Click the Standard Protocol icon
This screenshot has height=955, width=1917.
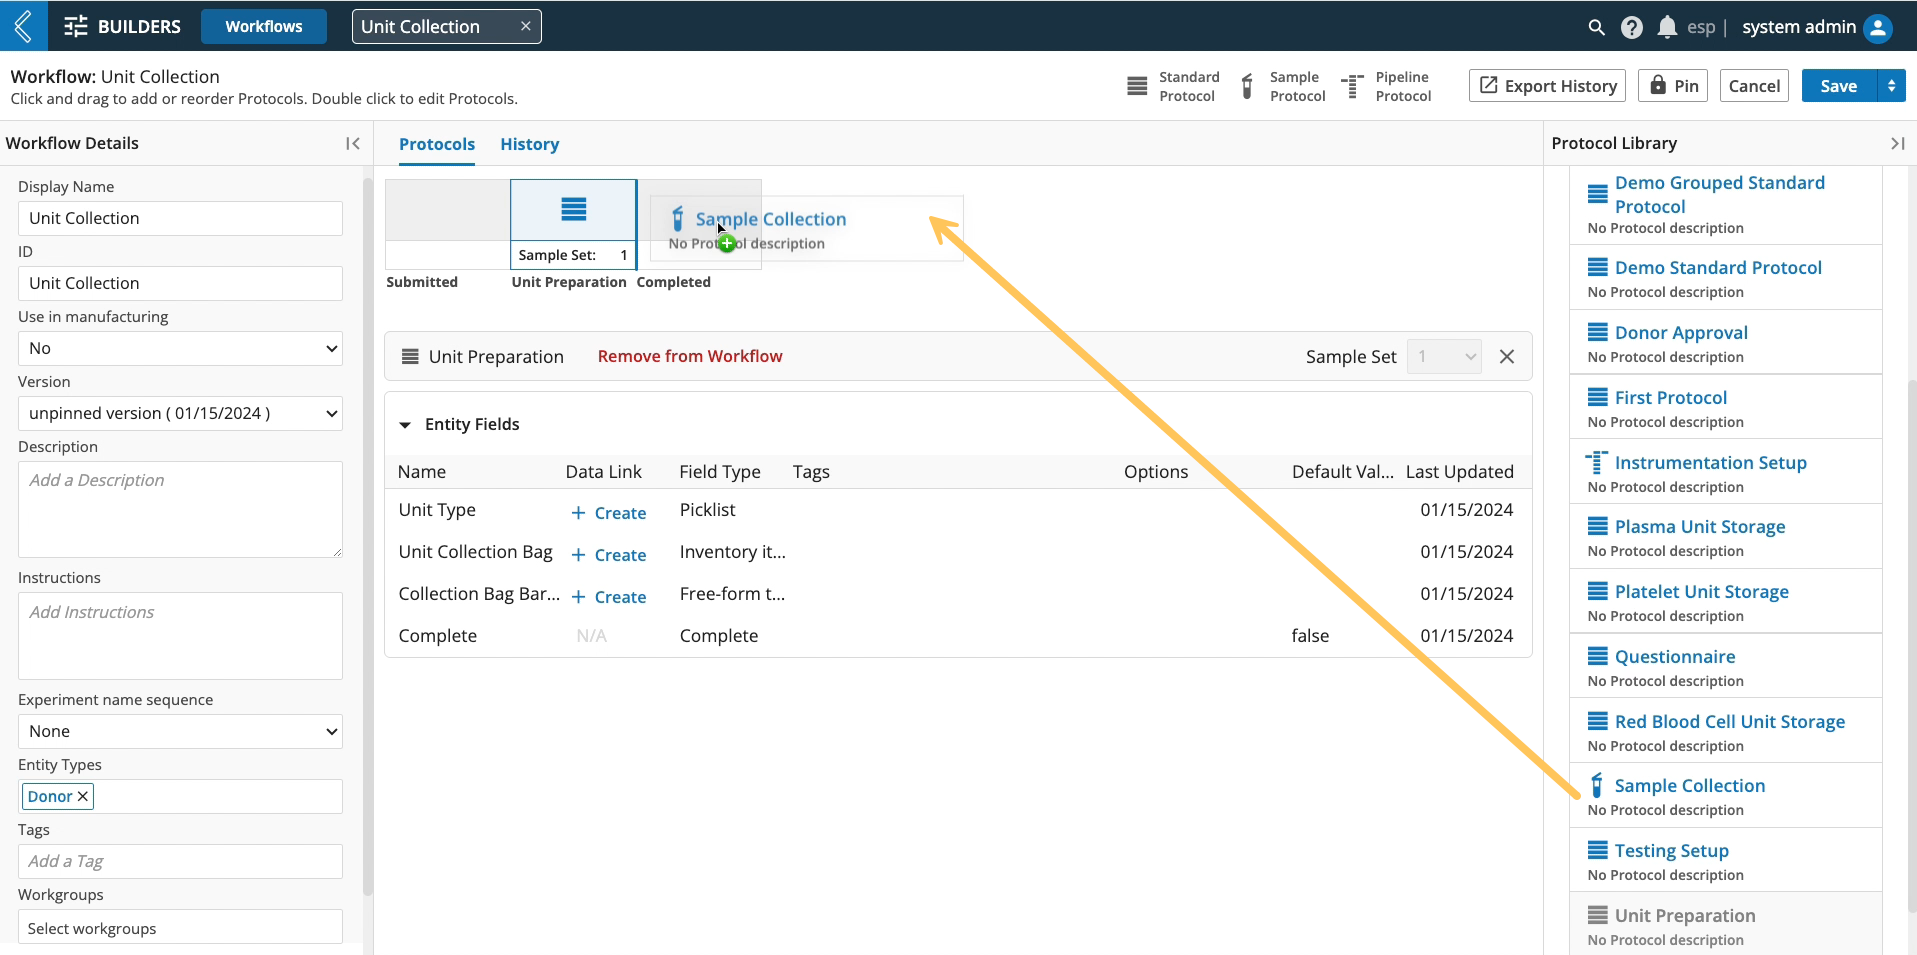point(1137,86)
